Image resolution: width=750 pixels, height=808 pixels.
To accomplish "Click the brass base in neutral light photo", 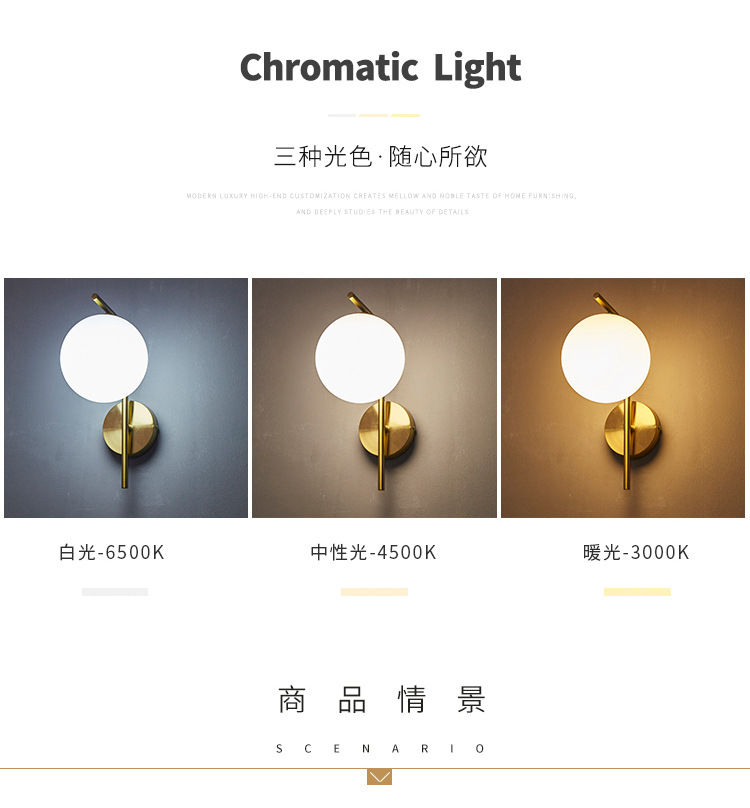I will pyautogui.click(x=387, y=430).
